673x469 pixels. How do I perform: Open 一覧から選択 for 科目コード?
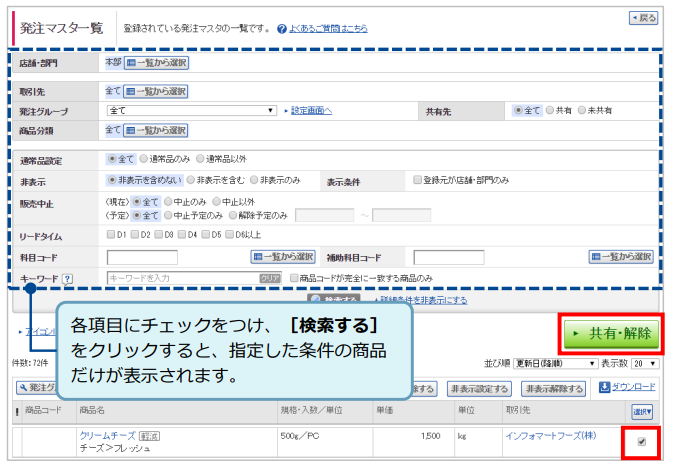(x=283, y=257)
